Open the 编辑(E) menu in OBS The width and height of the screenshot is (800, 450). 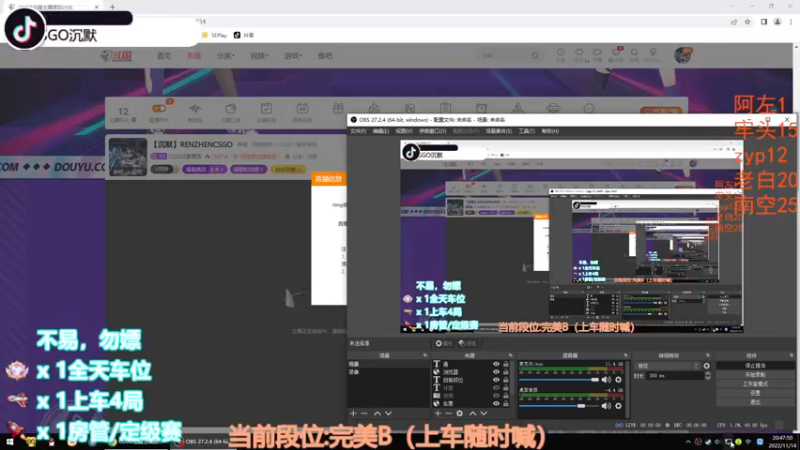point(381,131)
